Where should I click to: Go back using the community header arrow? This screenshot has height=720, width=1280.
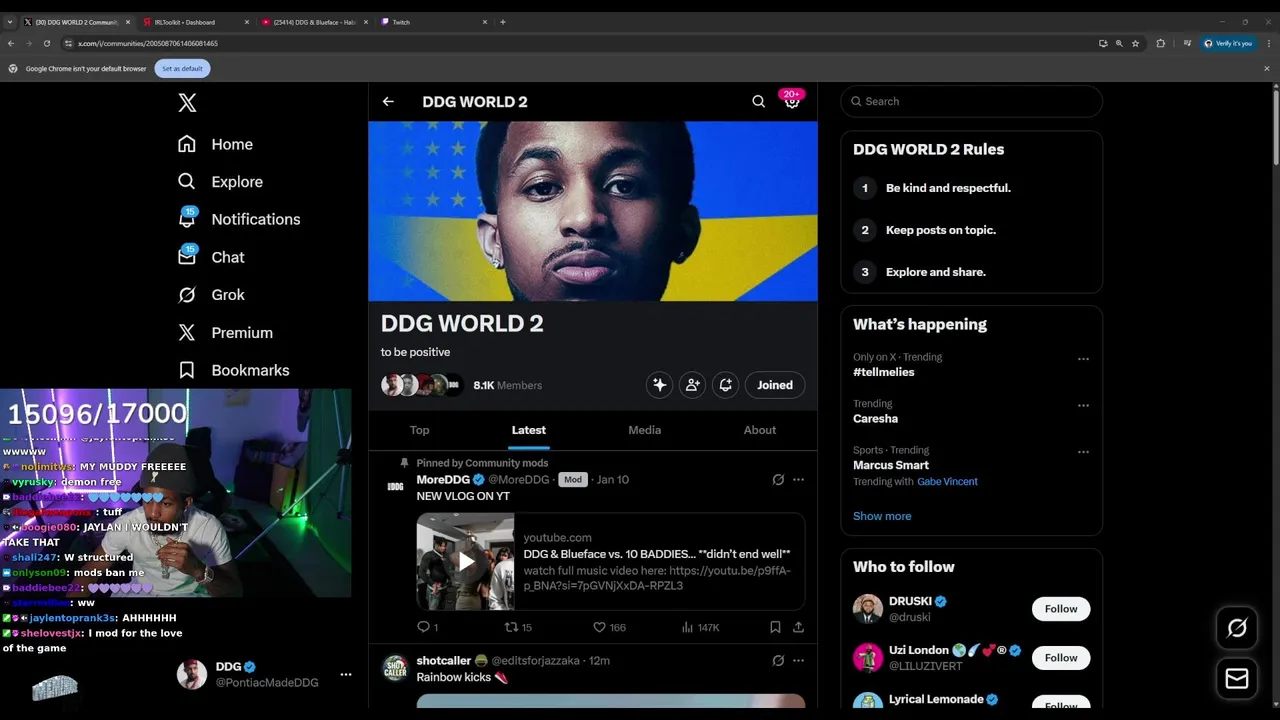point(388,101)
